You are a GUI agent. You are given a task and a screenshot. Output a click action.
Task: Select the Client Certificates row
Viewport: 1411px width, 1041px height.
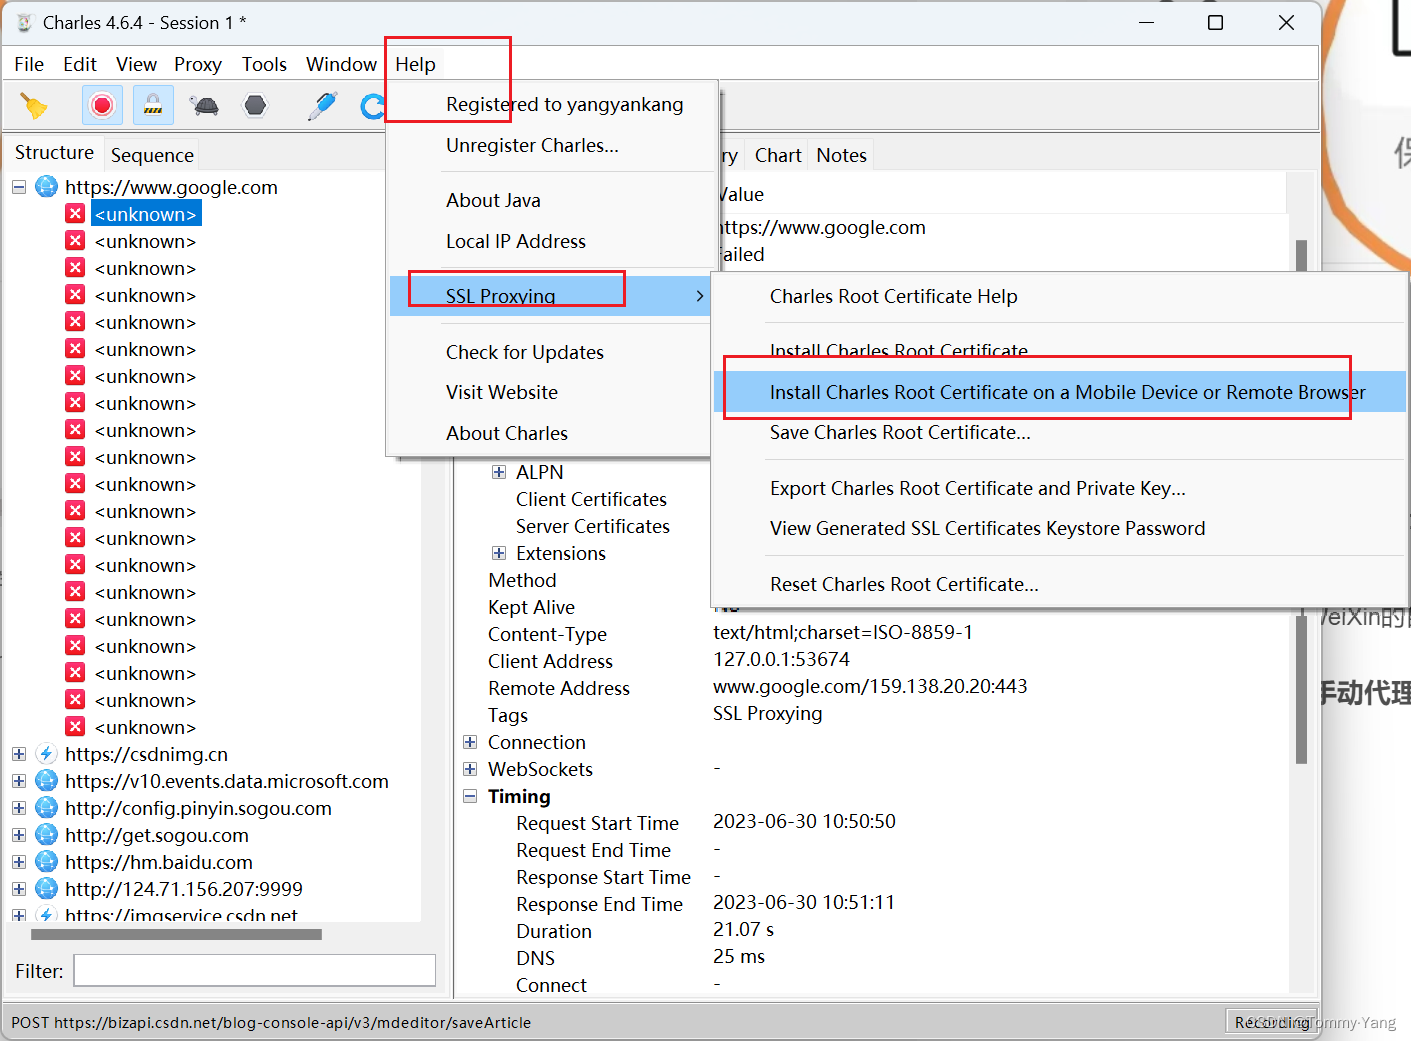click(x=591, y=499)
